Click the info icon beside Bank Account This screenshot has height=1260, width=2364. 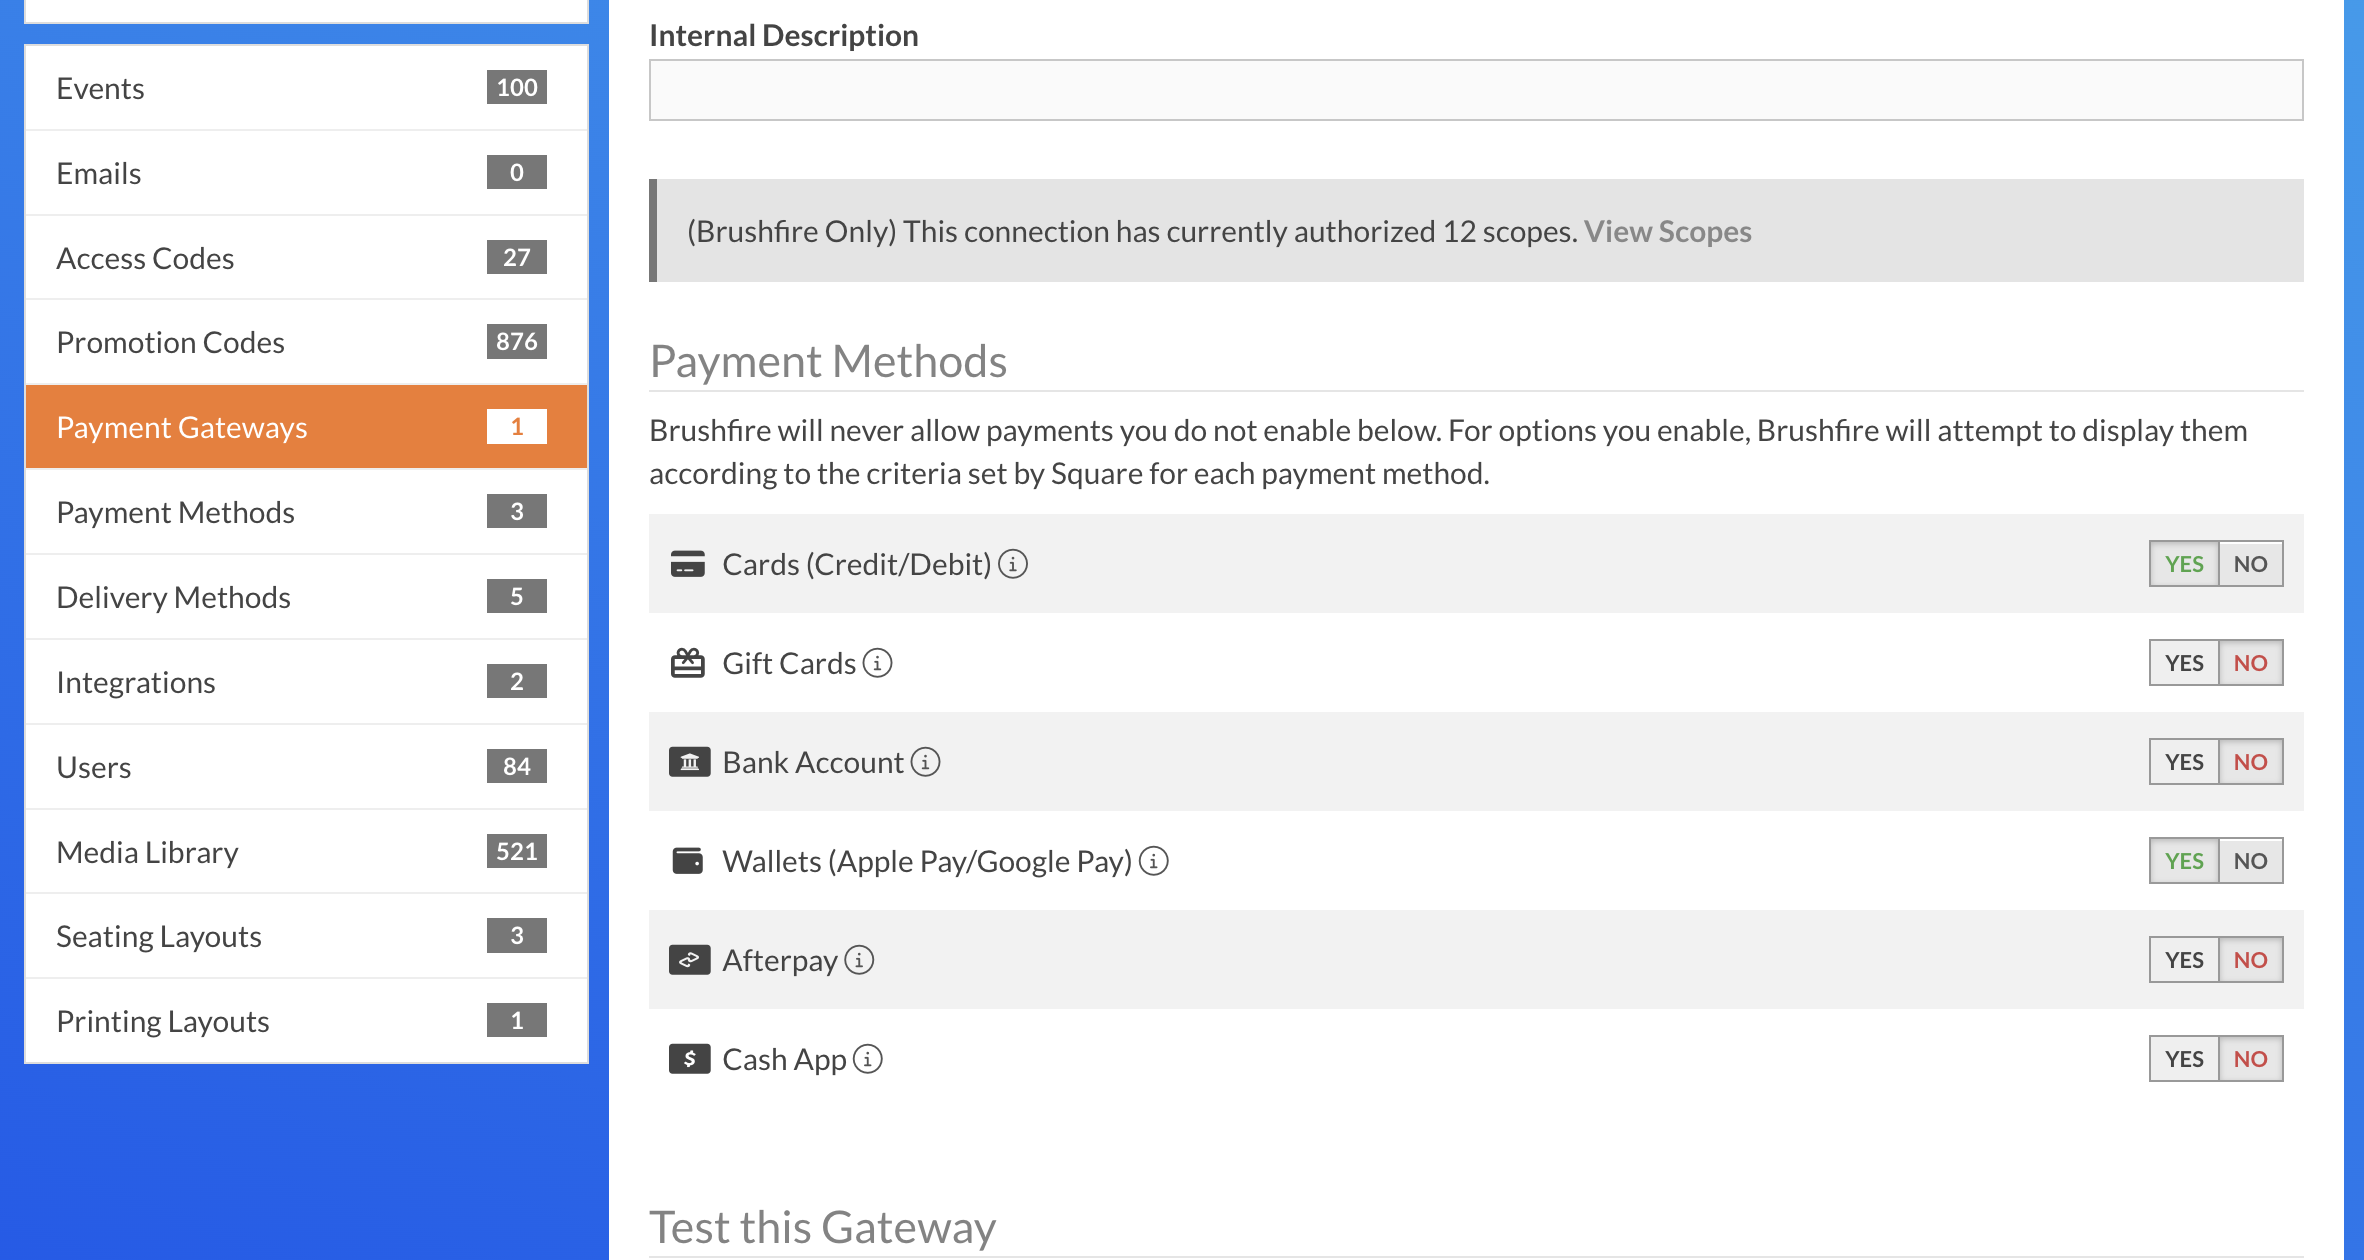(x=925, y=761)
